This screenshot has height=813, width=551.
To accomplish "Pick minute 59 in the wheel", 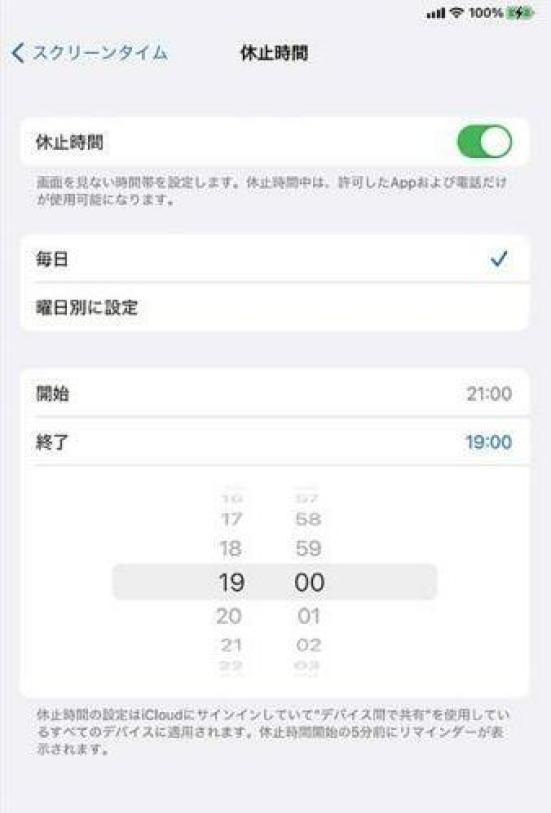I will pyautogui.click(x=308, y=549).
